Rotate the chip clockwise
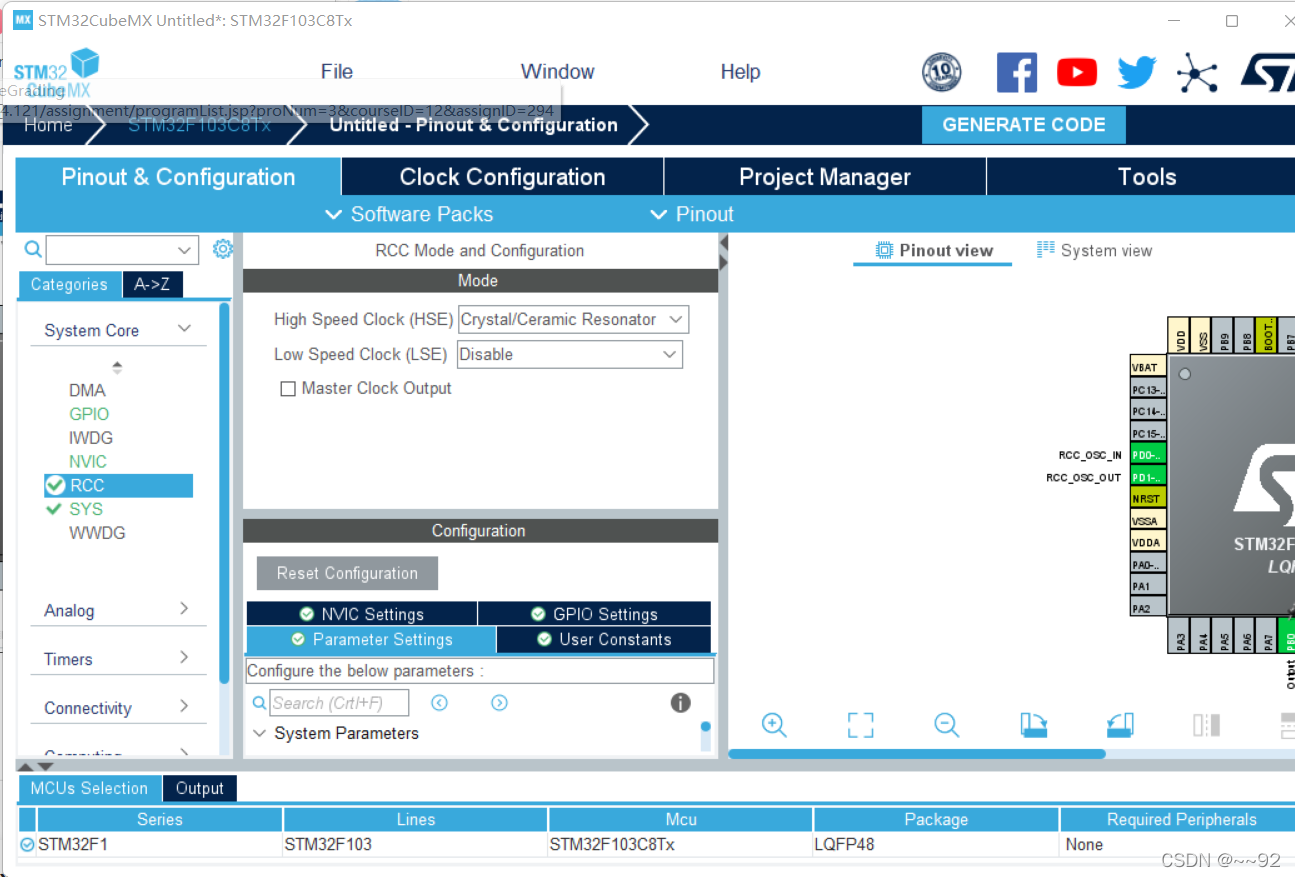Image resolution: width=1295 pixels, height=877 pixels. click(x=1034, y=725)
